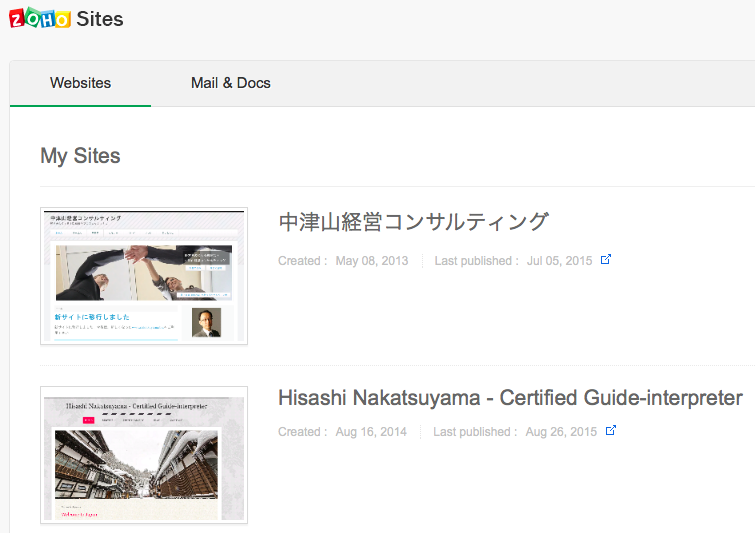Click the 中津山経営コンサルティング site thumbnail preview
Image resolution: width=755 pixels, height=533 pixels.
144,276
